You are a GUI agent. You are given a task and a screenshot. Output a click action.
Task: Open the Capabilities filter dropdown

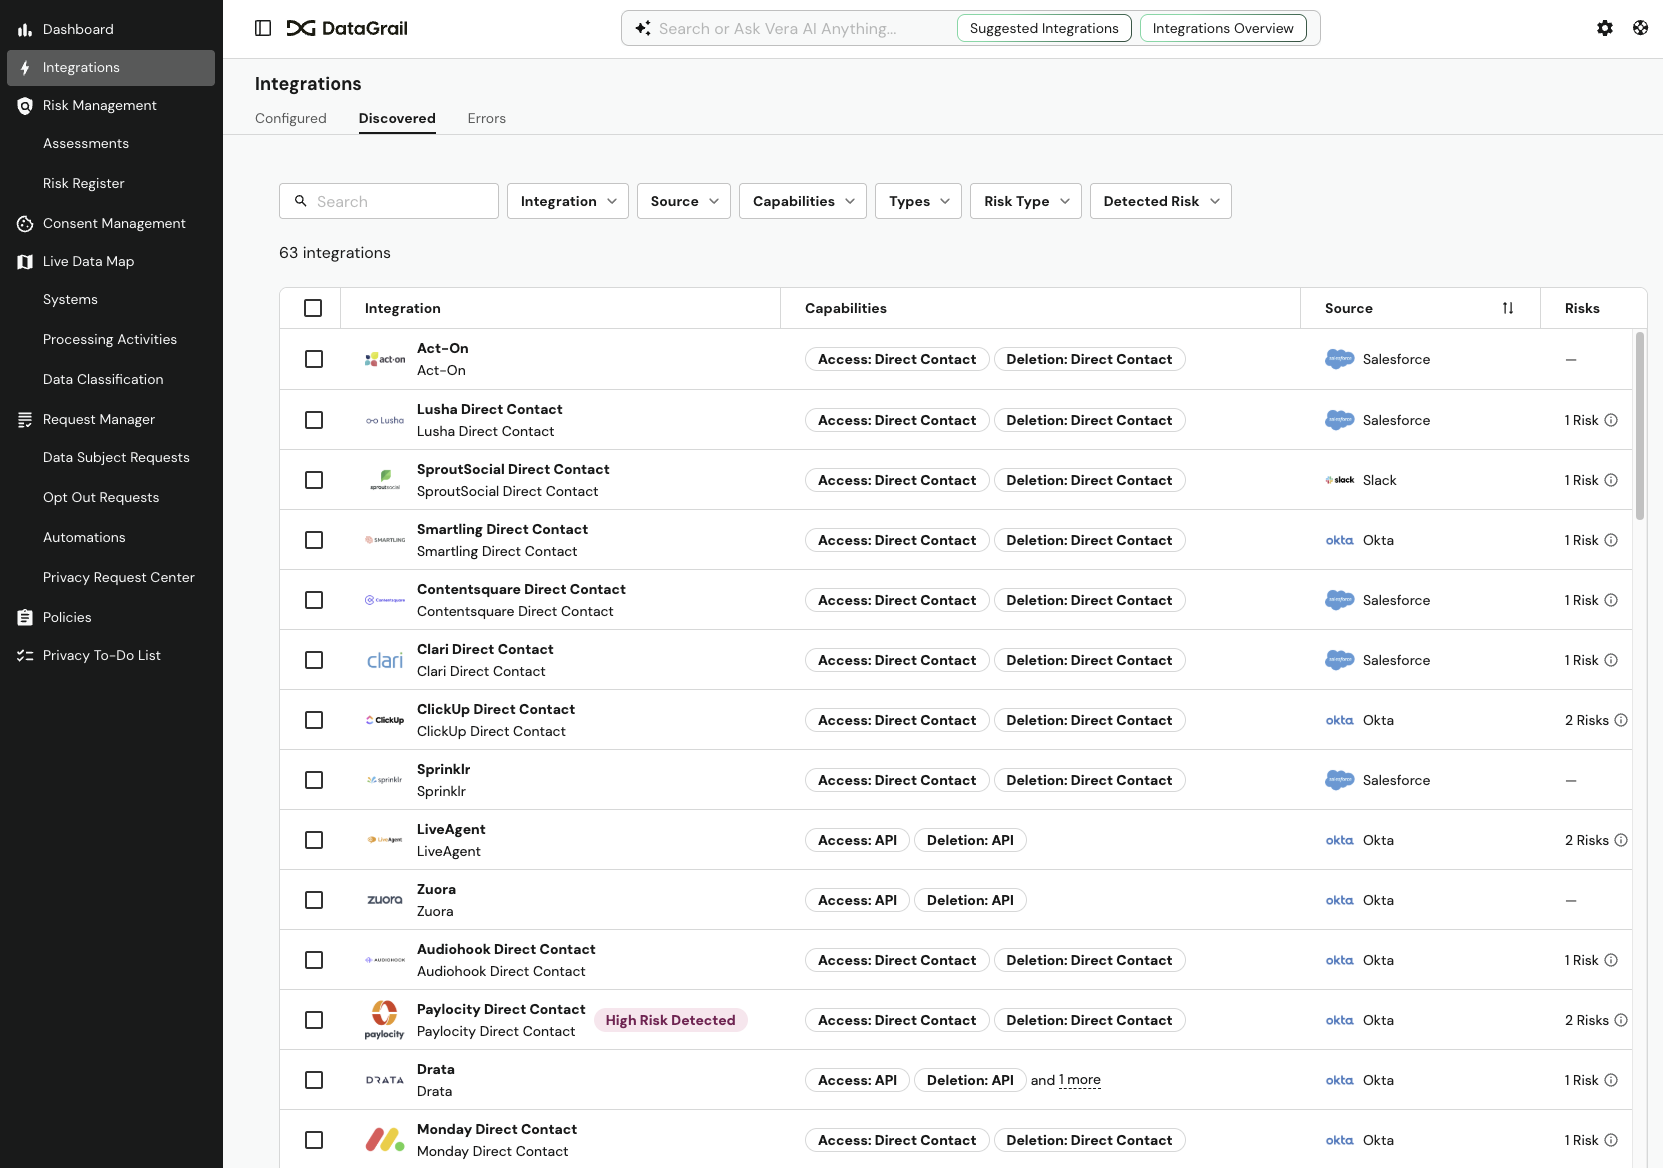pos(802,201)
